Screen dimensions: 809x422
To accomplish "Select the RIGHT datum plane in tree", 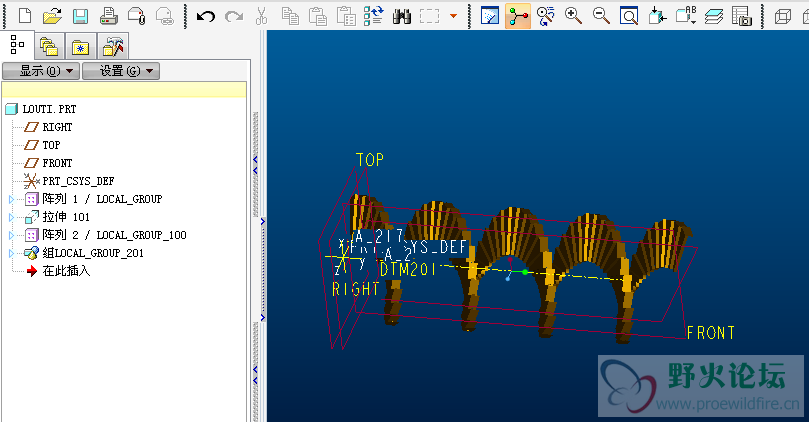I will click(x=48, y=127).
